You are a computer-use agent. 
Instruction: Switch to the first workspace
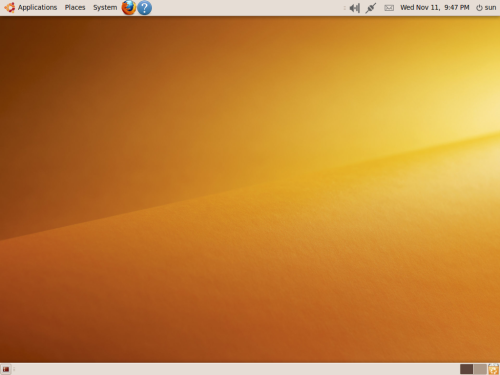tap(466, 369)
